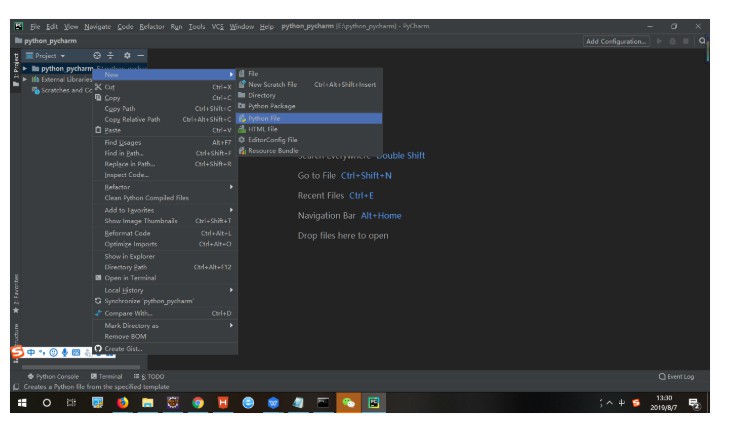Select Python Package in New submenu
The image size is (735, 426).
point(309,106)
